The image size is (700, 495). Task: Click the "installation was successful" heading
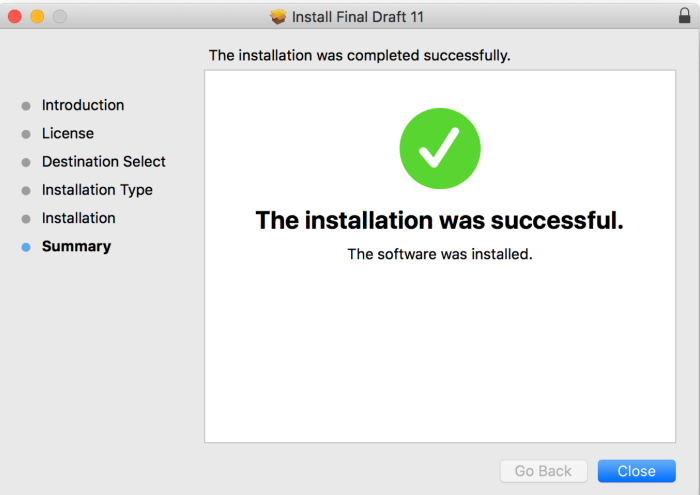tap(440, 221)
